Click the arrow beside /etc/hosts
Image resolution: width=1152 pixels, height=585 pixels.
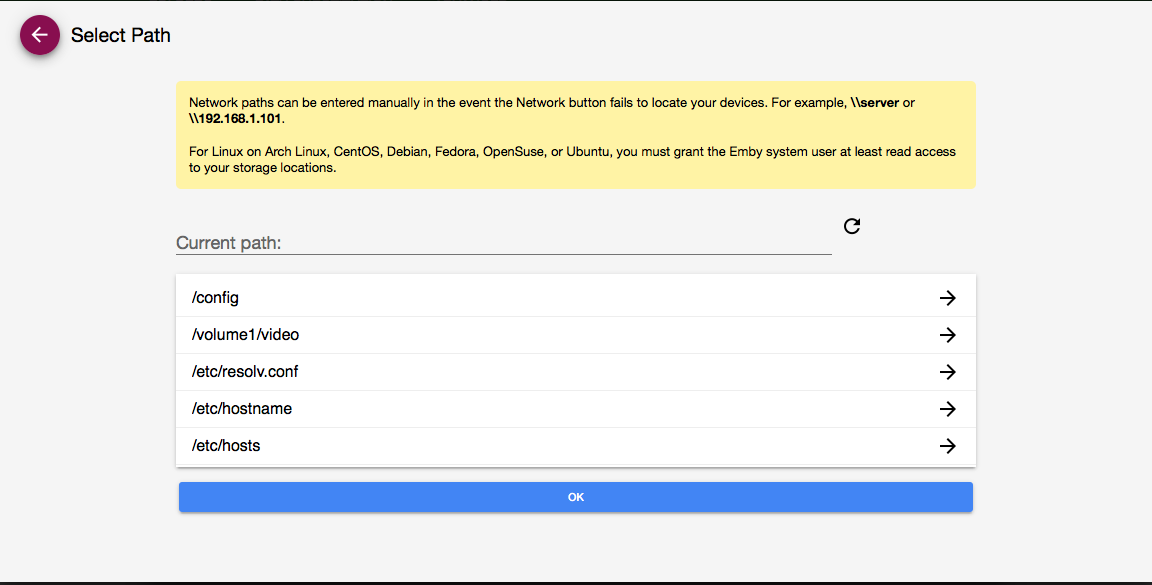tap(947, 446)
